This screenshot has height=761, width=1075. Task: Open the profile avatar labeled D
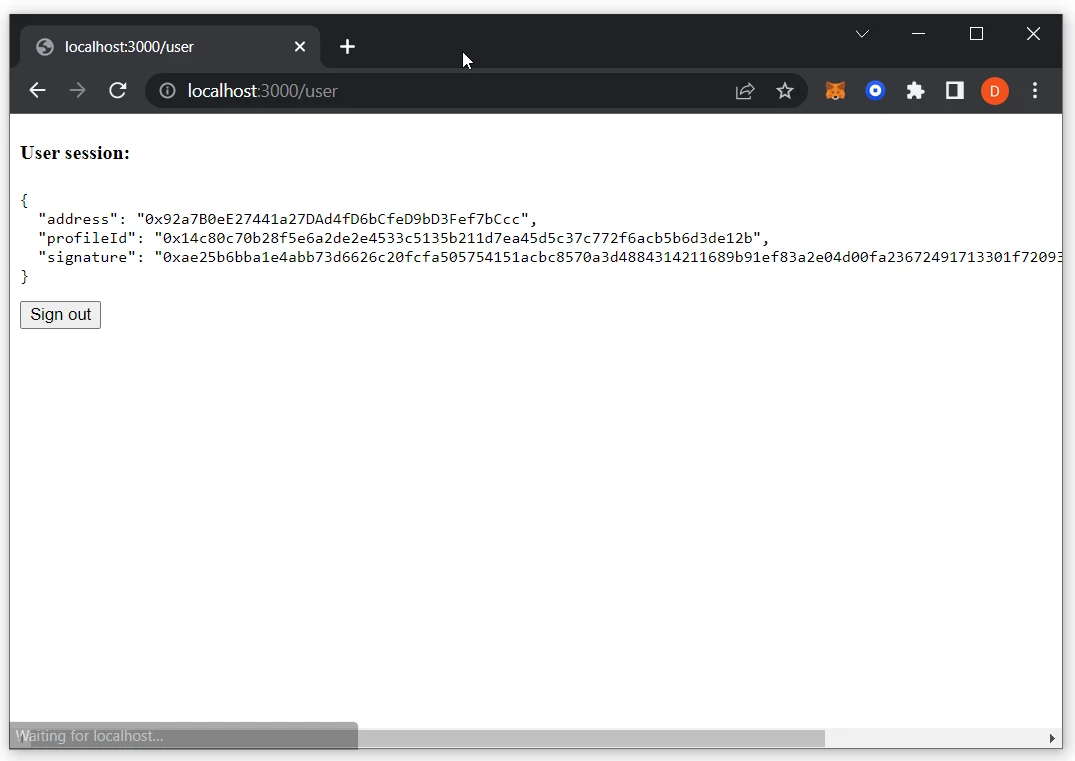pyautogui.click(x=994, y=91)
